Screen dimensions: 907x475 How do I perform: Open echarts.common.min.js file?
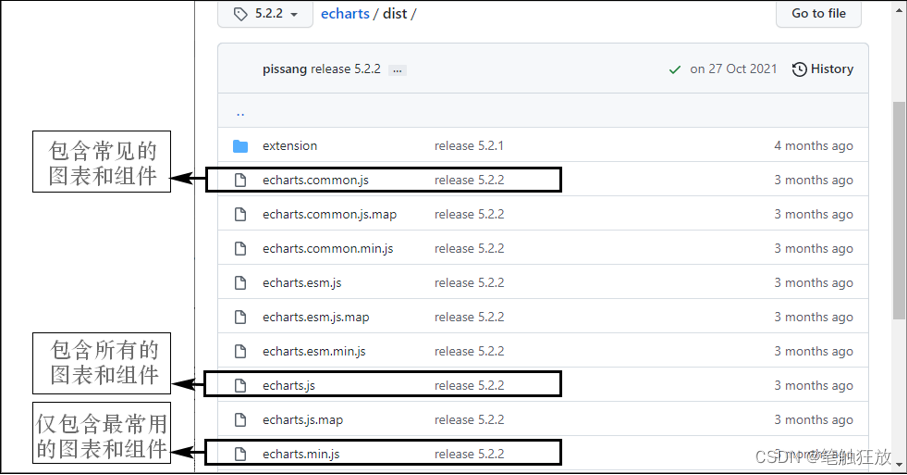point(328,248)
